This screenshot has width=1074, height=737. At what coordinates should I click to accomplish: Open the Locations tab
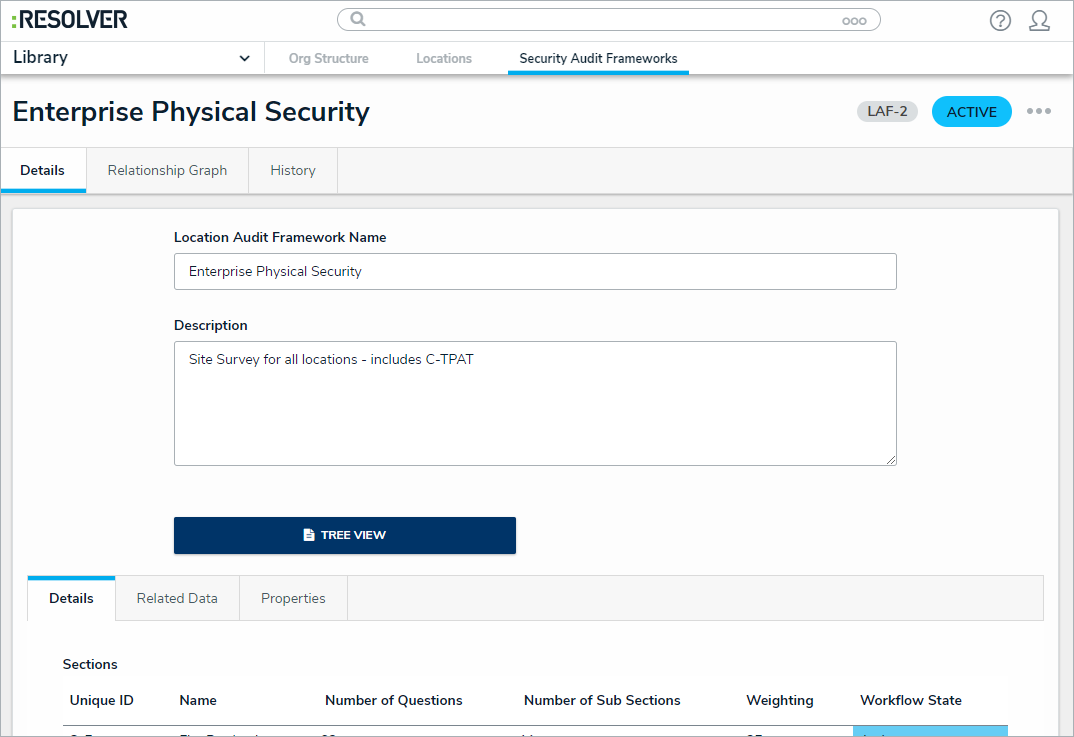click(444, 59)
